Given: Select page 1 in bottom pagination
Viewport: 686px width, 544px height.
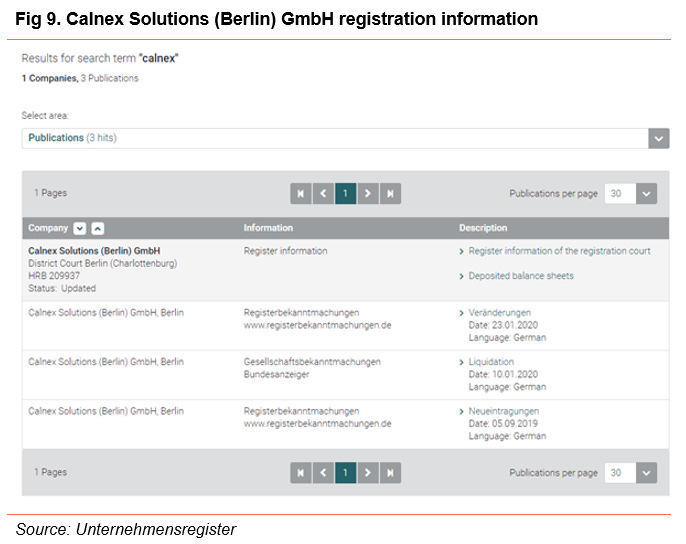Looking at the screenshot, I should [346, 473].
